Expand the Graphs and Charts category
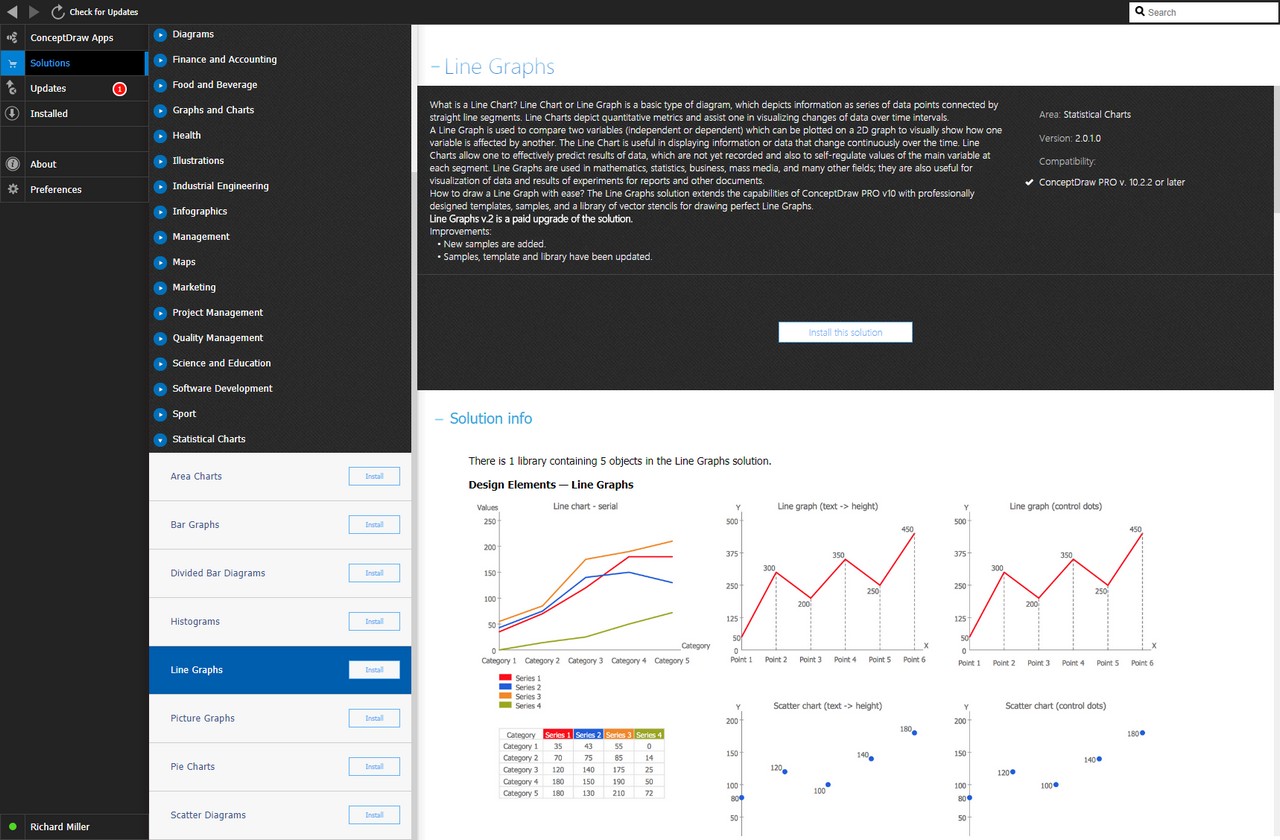The image size is (1280, 840). click(160, 110)
